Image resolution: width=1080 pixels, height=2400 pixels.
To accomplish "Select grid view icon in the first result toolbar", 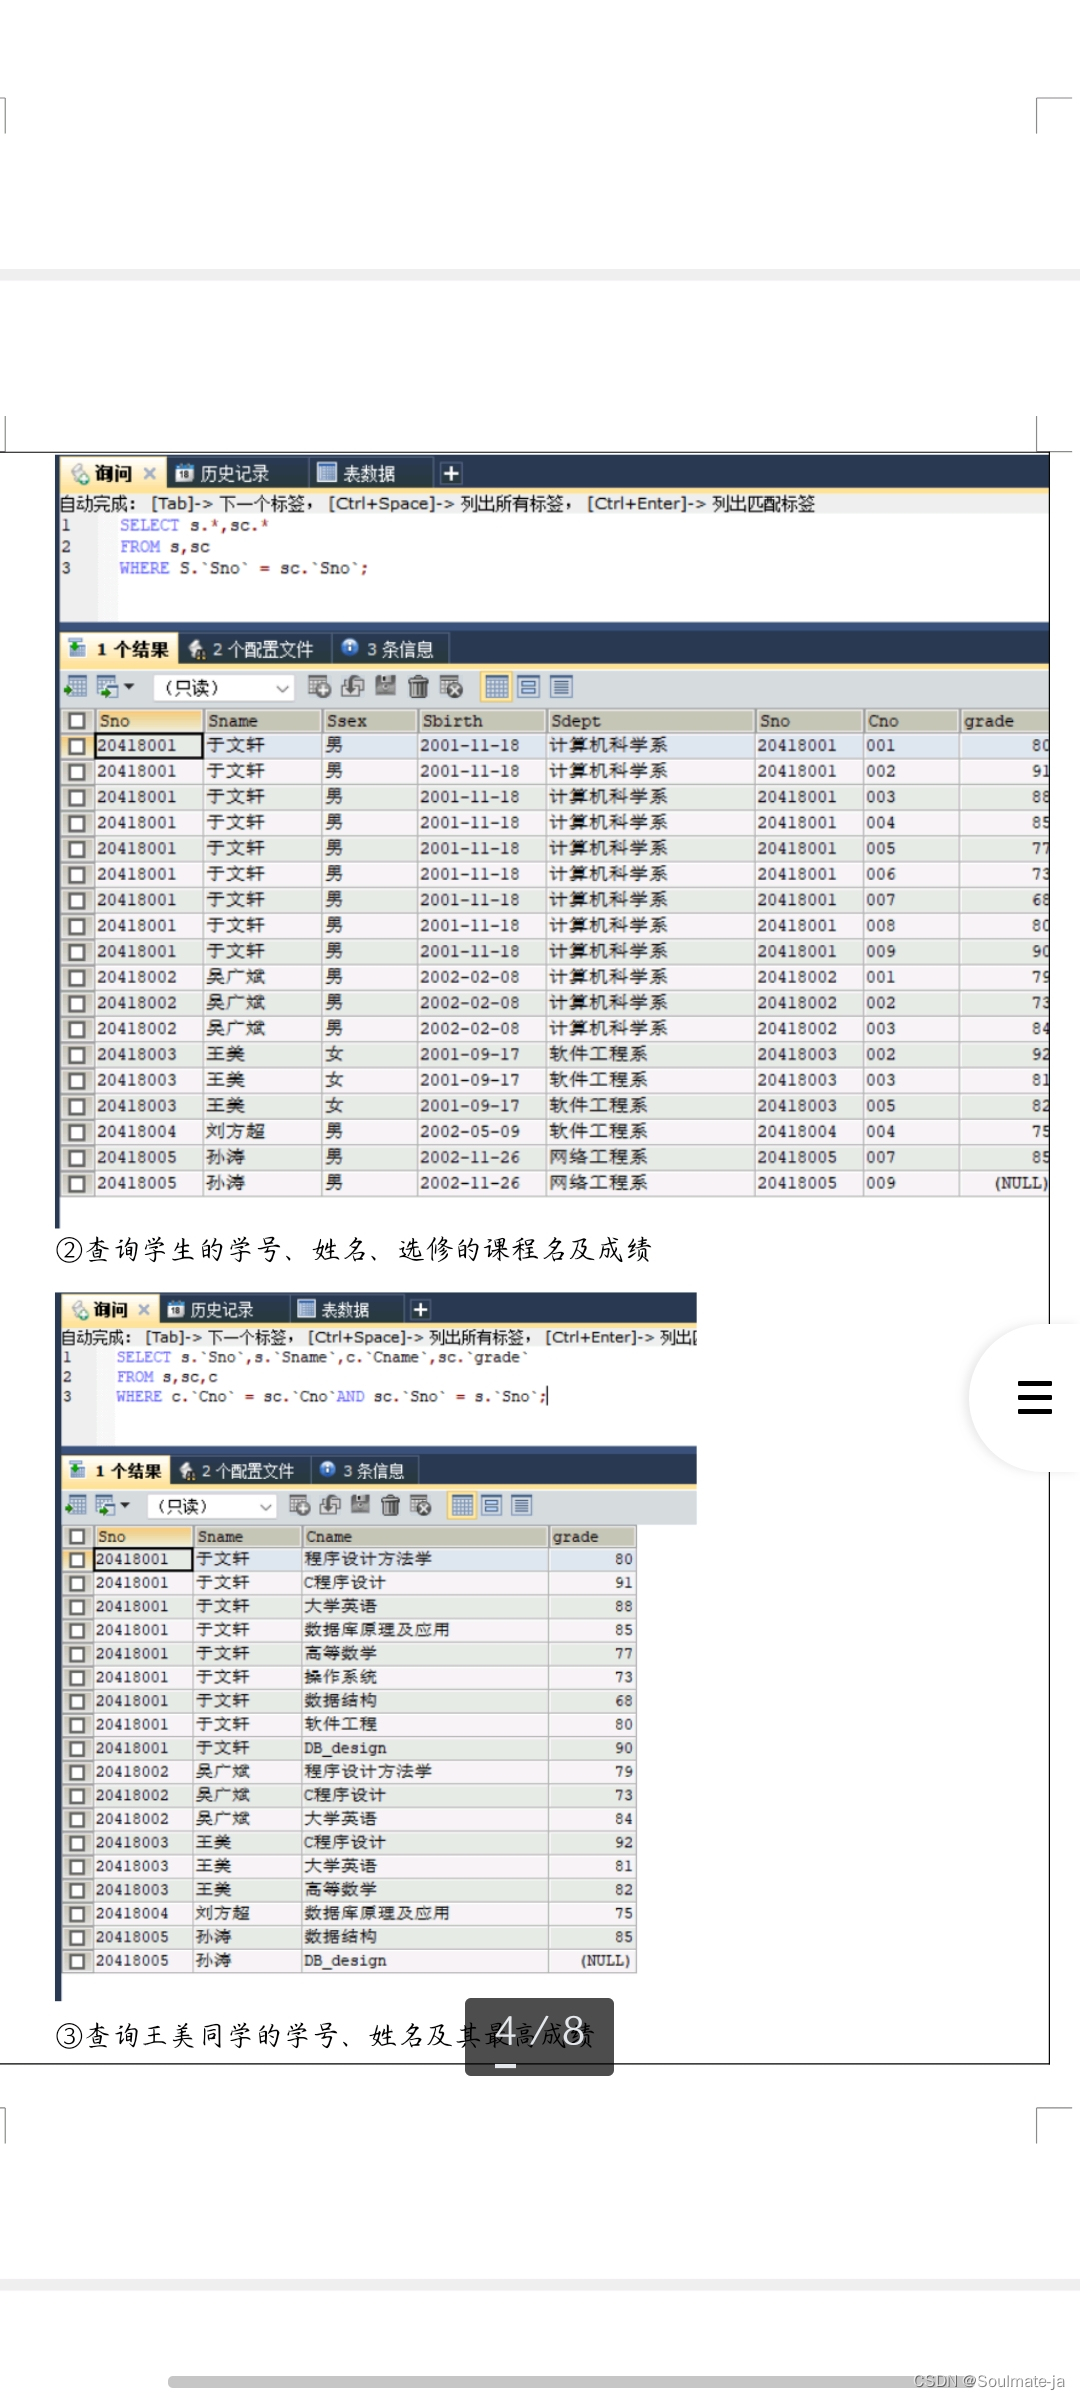I will [496, 686].
